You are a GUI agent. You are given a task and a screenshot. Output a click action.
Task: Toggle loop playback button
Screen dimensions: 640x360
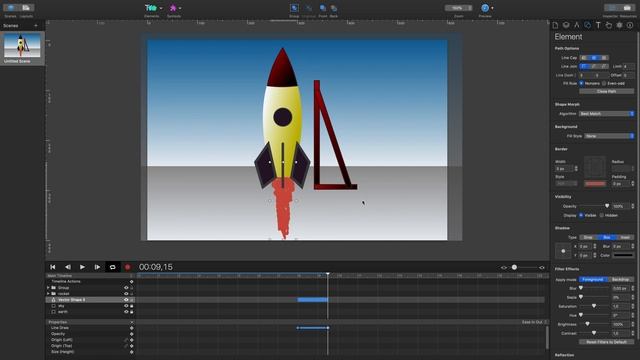pos(112,267)
